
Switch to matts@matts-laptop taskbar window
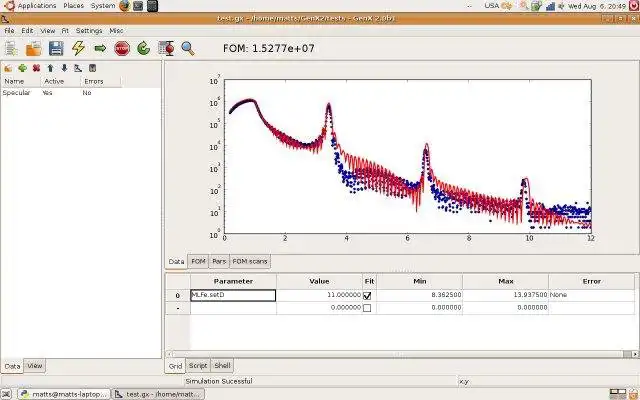[64, 394]
